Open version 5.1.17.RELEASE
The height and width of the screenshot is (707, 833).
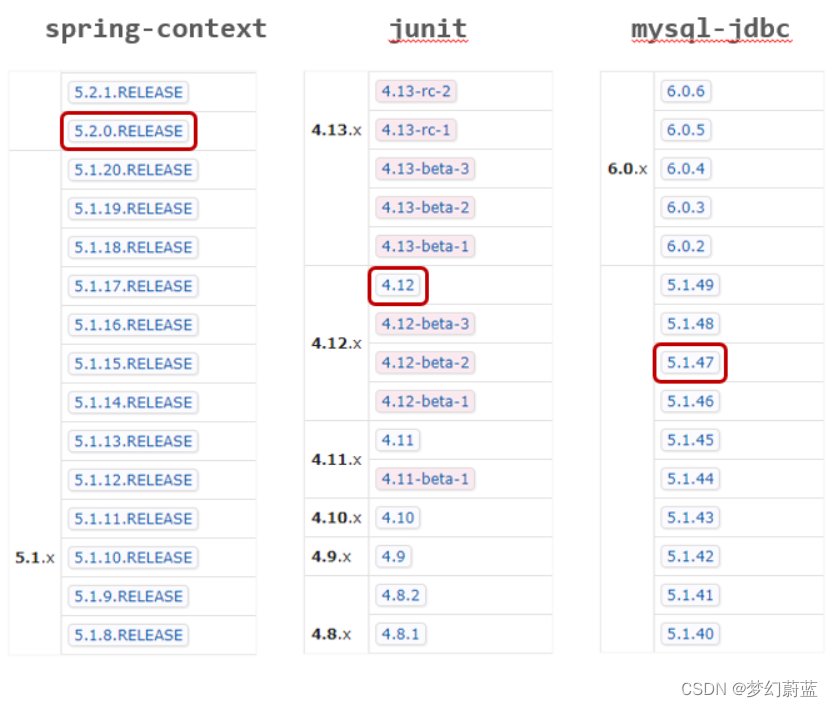tap(133, 286)
